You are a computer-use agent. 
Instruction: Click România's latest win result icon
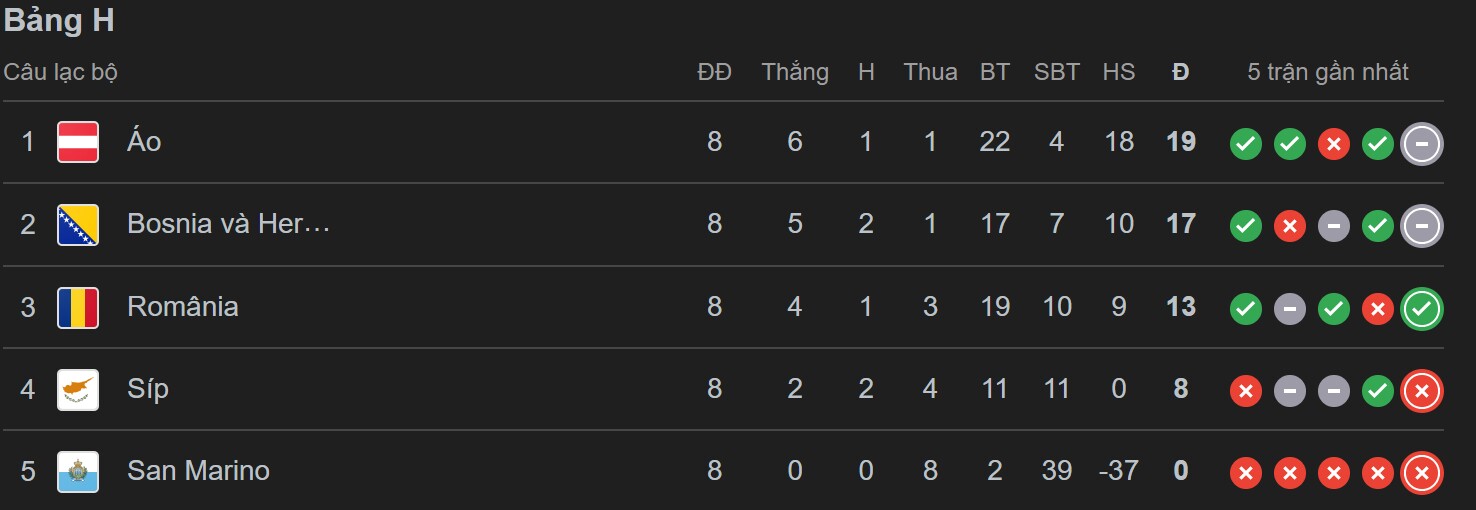[x=1421, y=308]
